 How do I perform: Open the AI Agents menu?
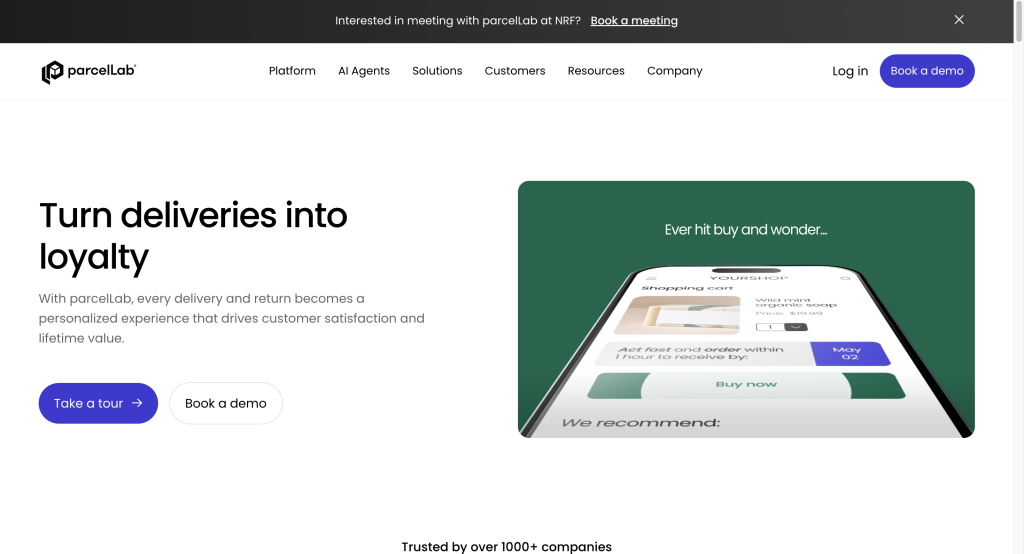[x=364, y=71]
